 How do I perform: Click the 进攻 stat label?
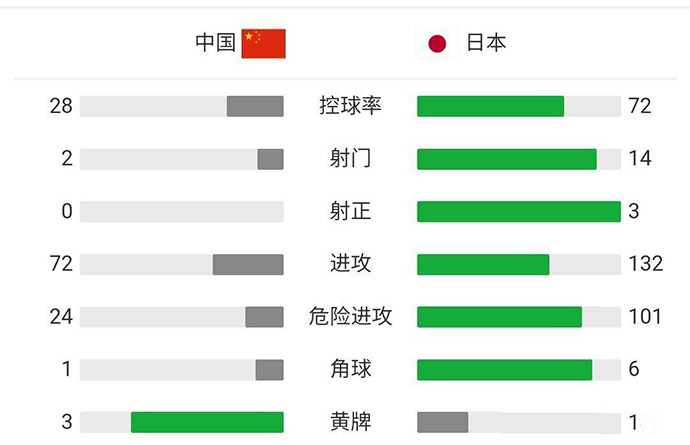(350, 264)
